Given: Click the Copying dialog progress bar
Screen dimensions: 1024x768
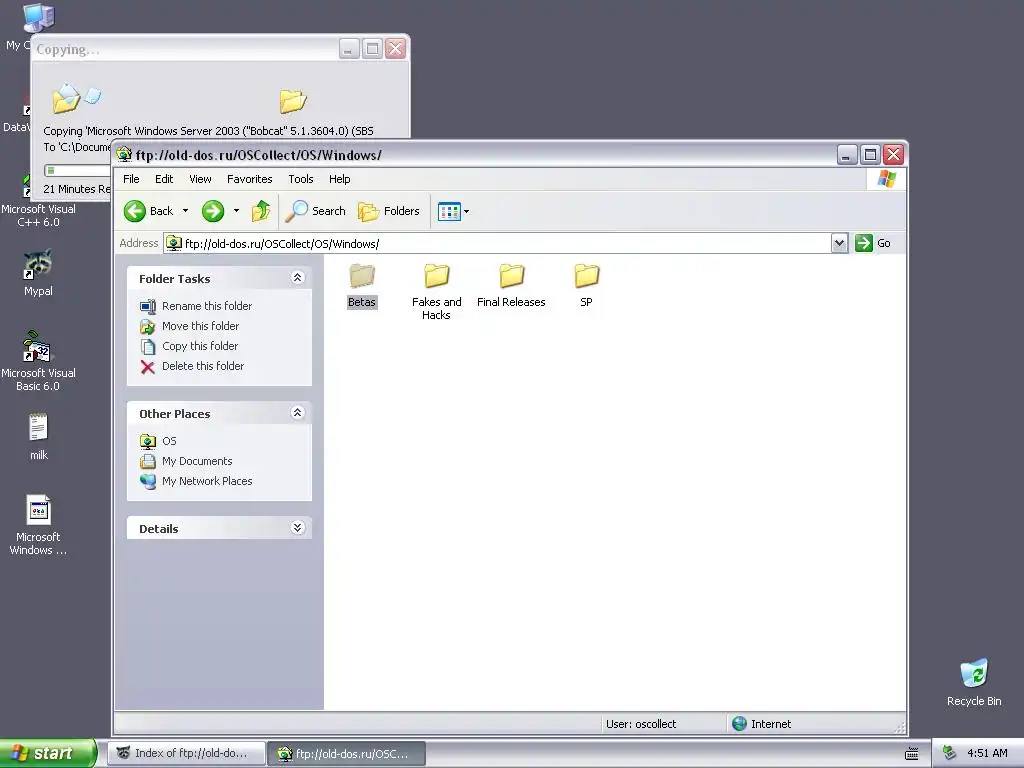Looking at the screenshot, I should click(77, 170).
